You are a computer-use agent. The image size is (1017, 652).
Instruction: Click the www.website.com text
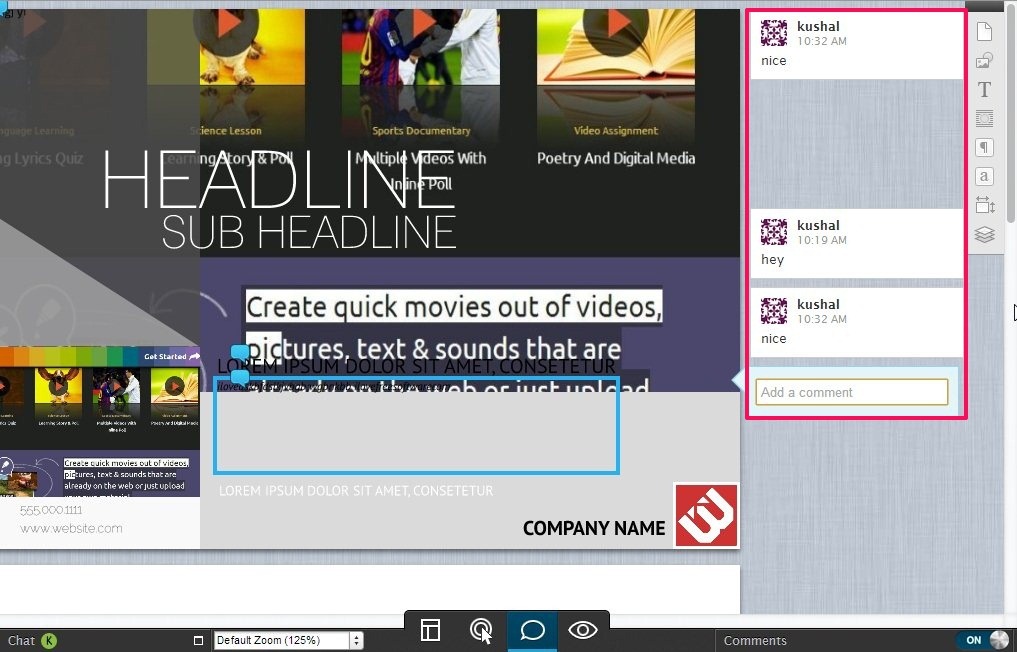(x=71, y=529)
